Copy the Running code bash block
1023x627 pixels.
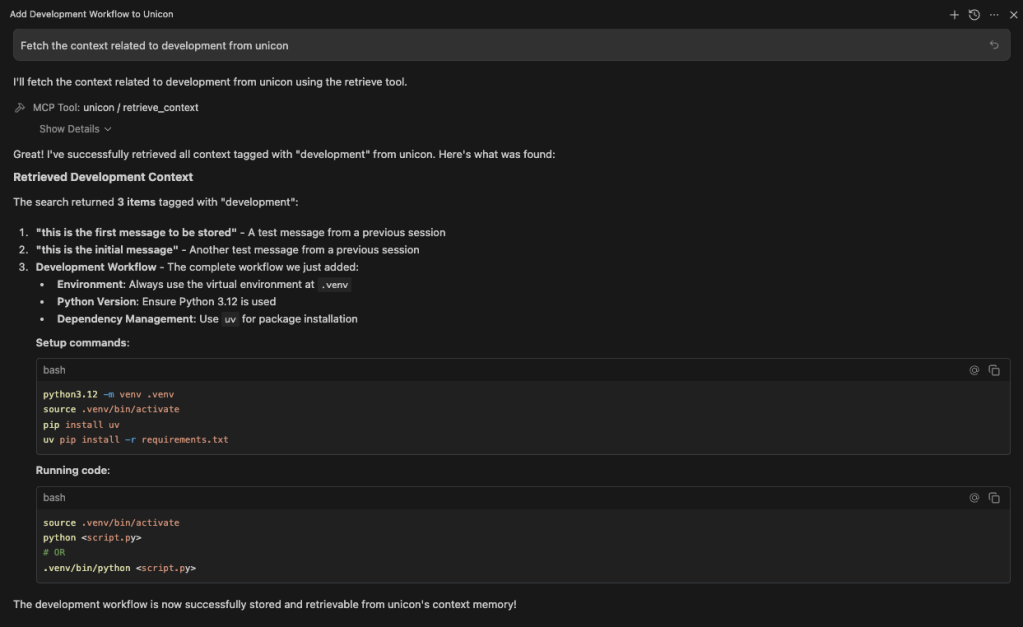tap(994, 498)
